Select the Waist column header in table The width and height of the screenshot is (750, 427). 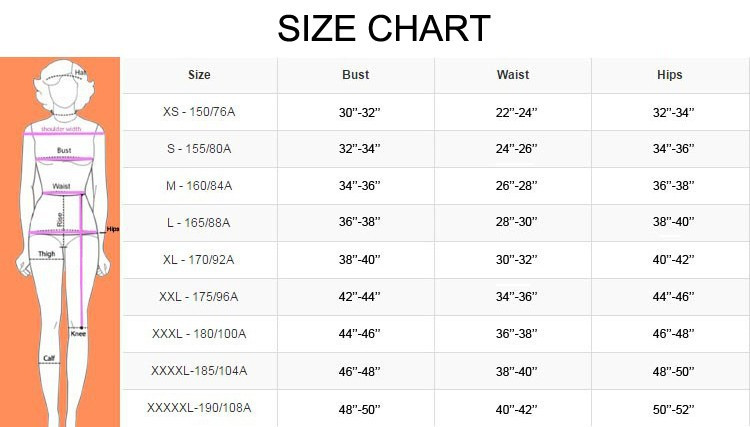(x=513, y=75)
